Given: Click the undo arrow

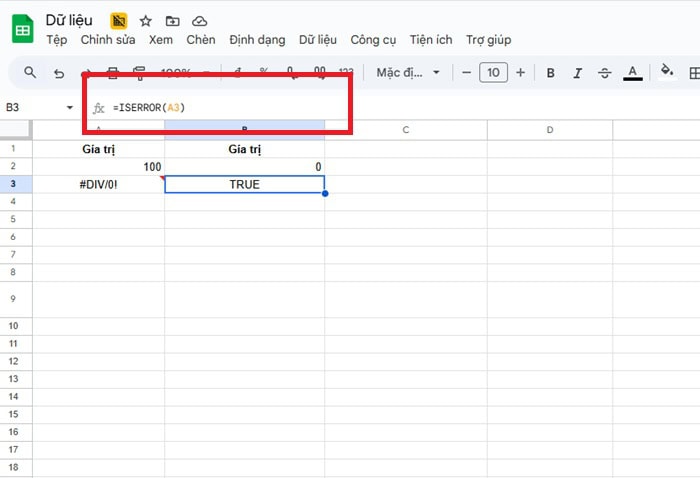Looking at the screenshot, I should tap(59, 73).
